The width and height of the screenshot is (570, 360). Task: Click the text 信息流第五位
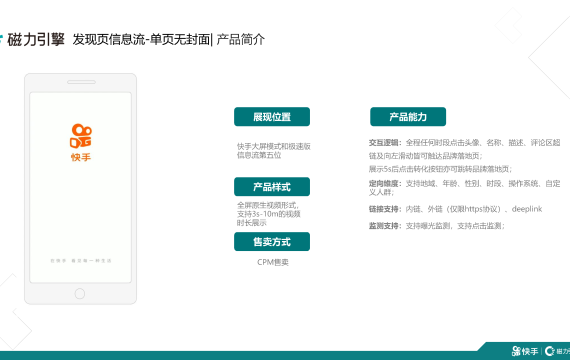pos(259,155)
